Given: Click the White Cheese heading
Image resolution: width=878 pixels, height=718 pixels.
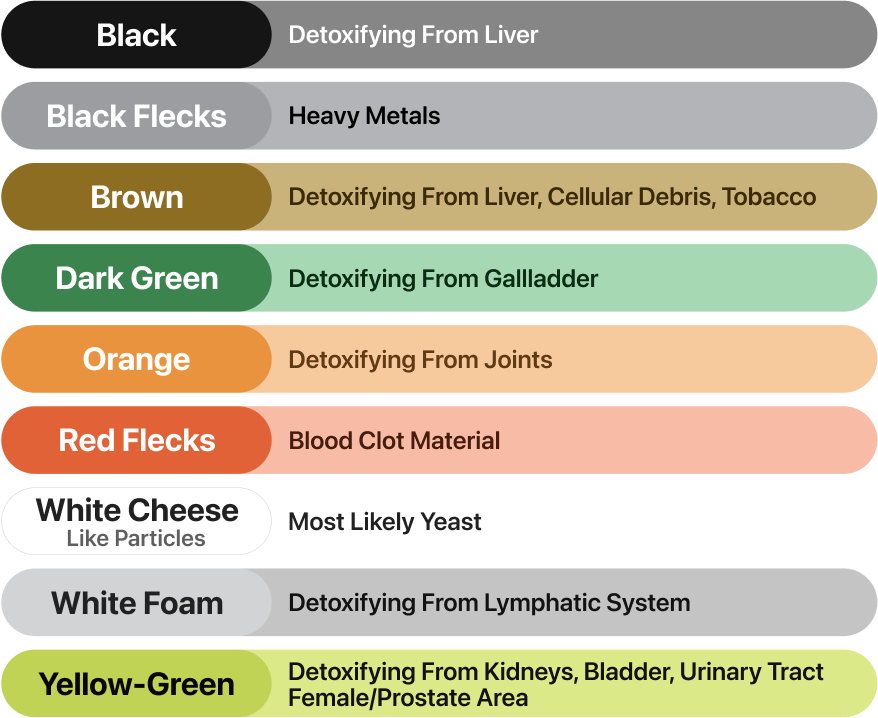Looking at the screenshot, I should tap(137, 510).
